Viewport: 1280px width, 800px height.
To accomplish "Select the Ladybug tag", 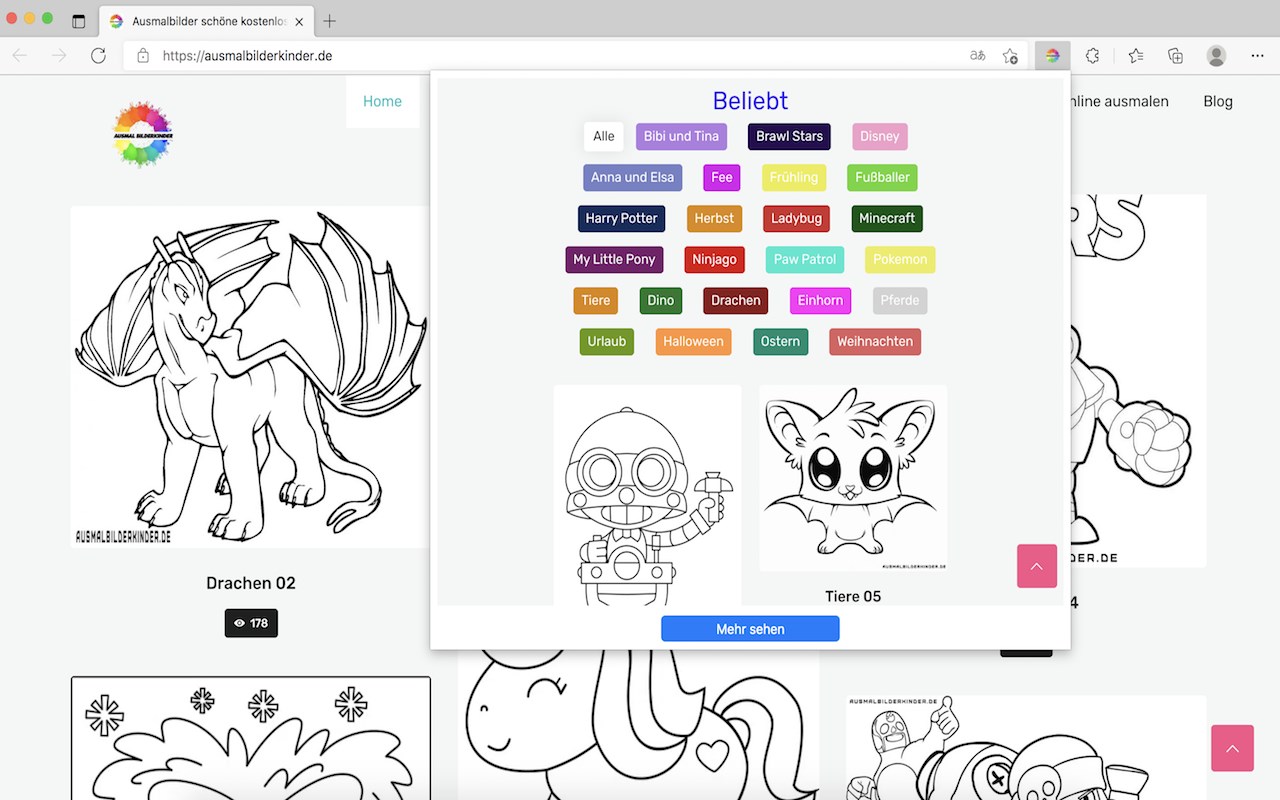I will 796,218.
